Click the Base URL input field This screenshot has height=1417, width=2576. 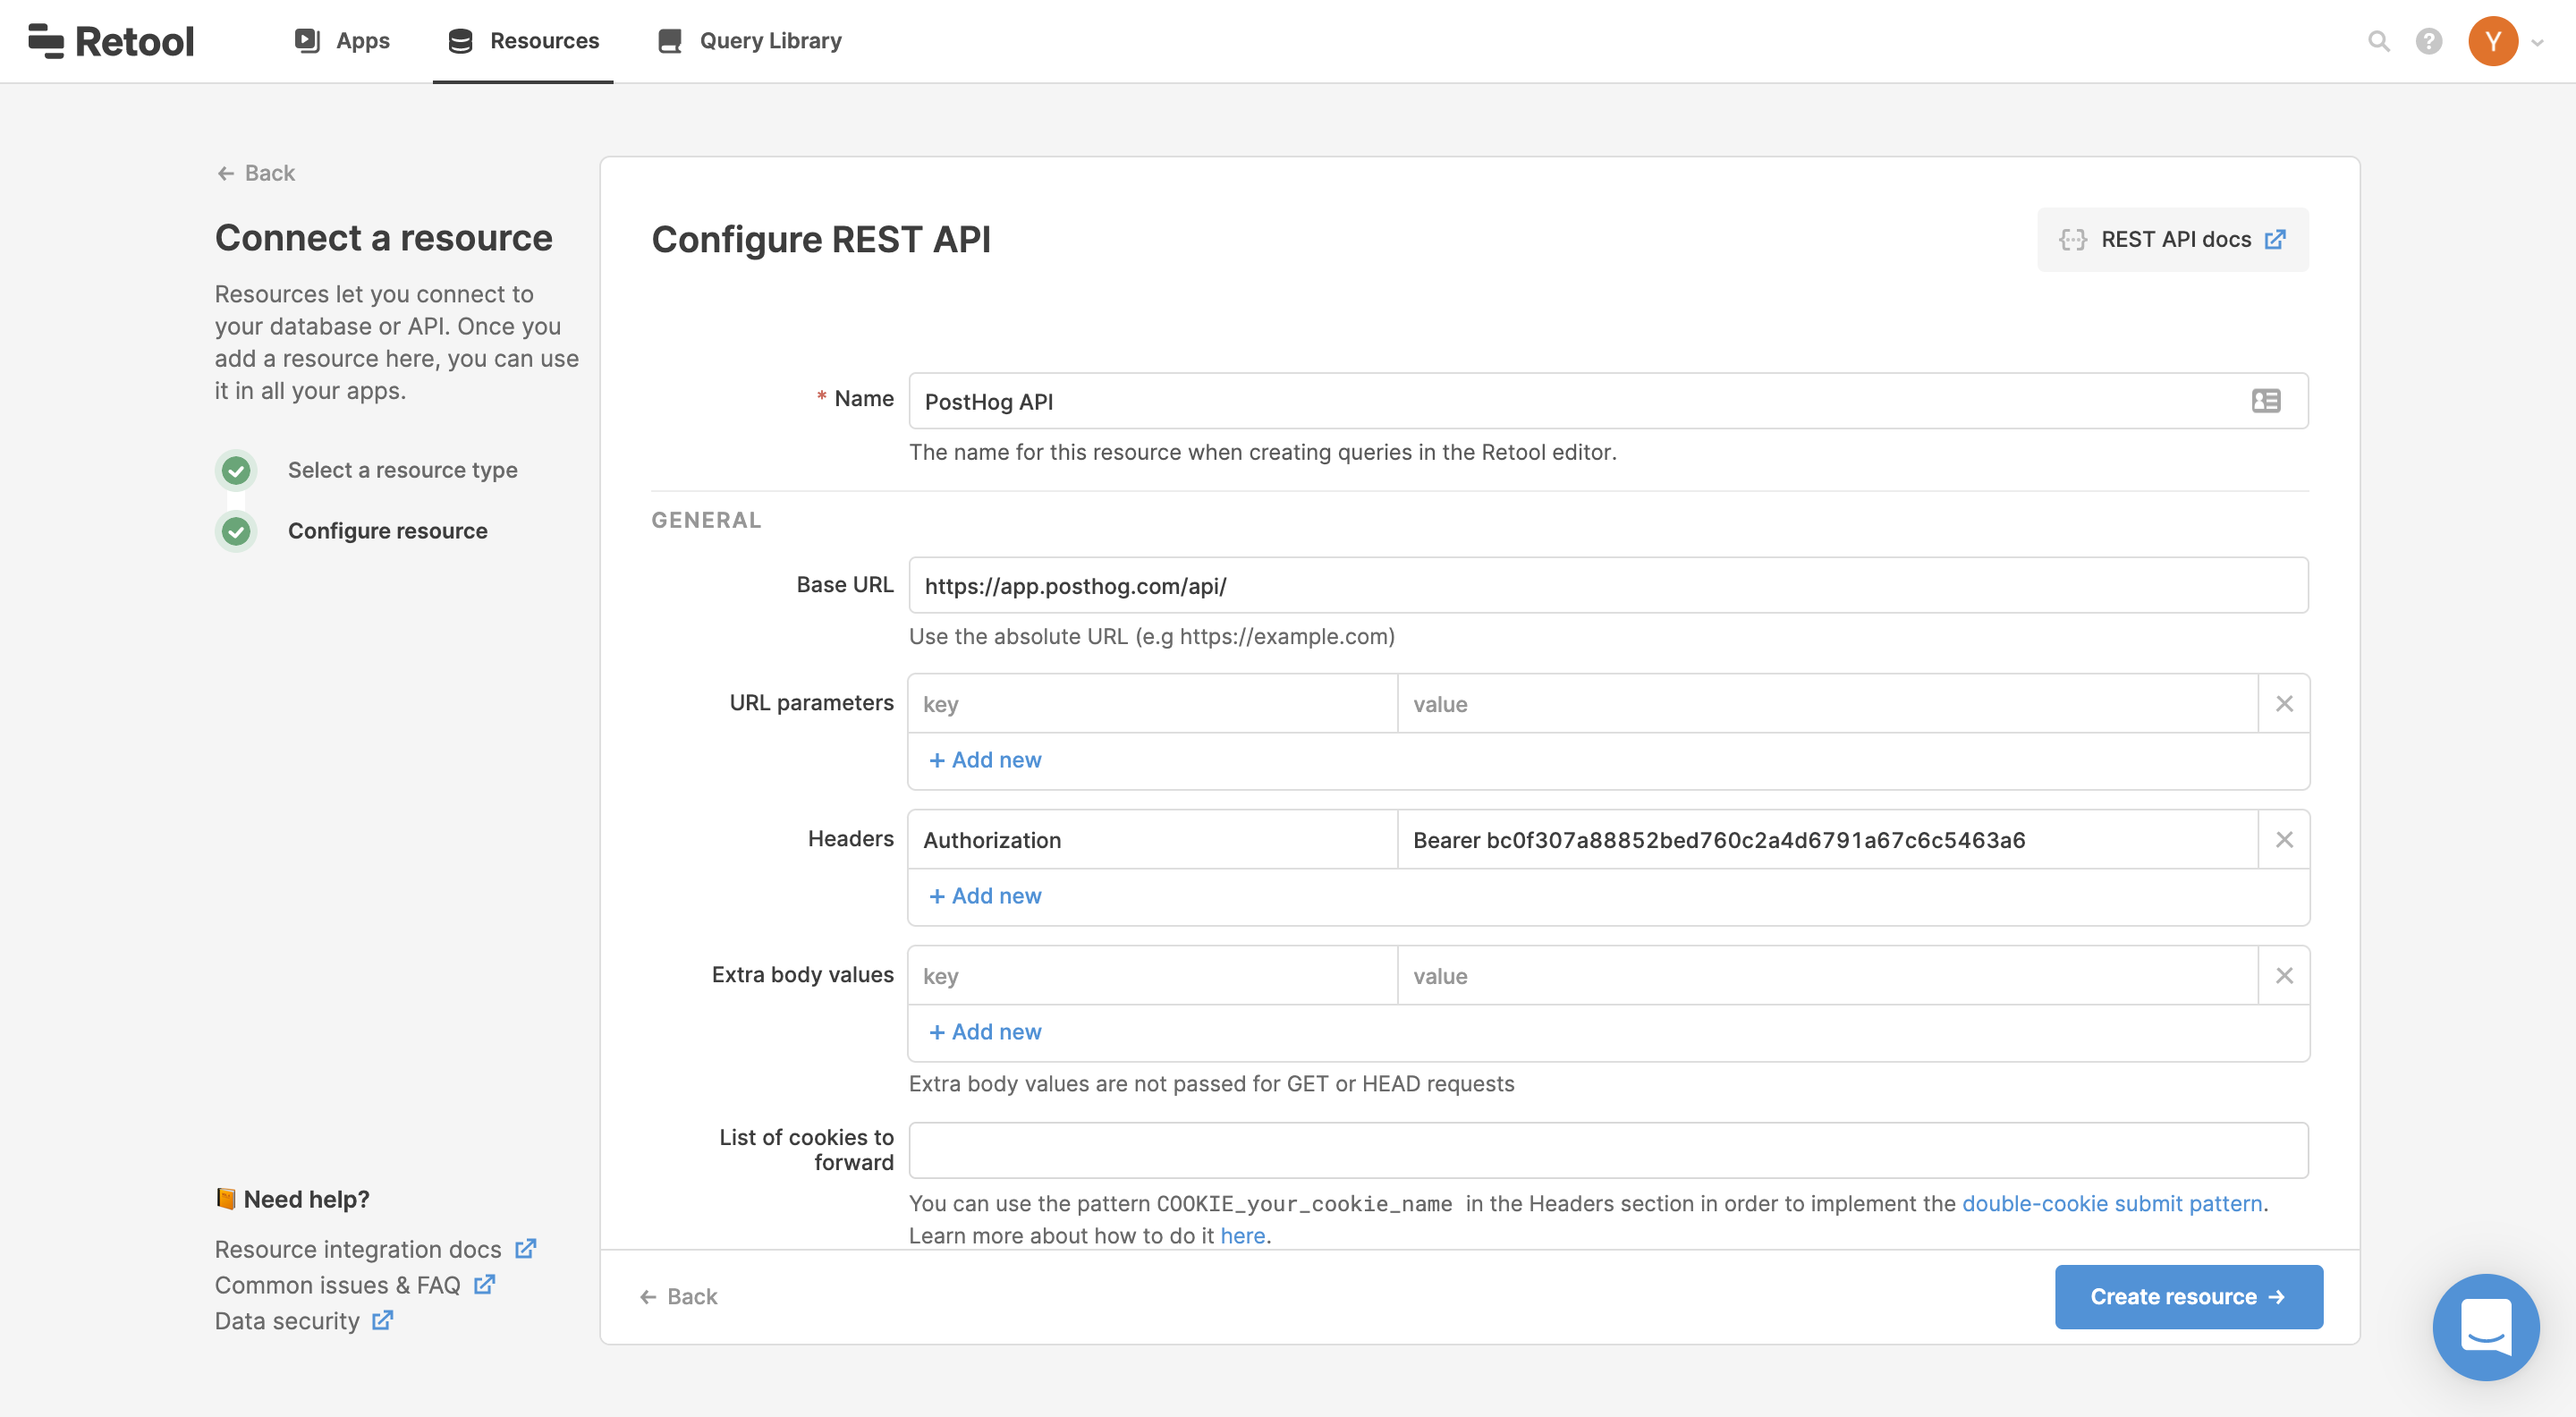pos(1607,585)
